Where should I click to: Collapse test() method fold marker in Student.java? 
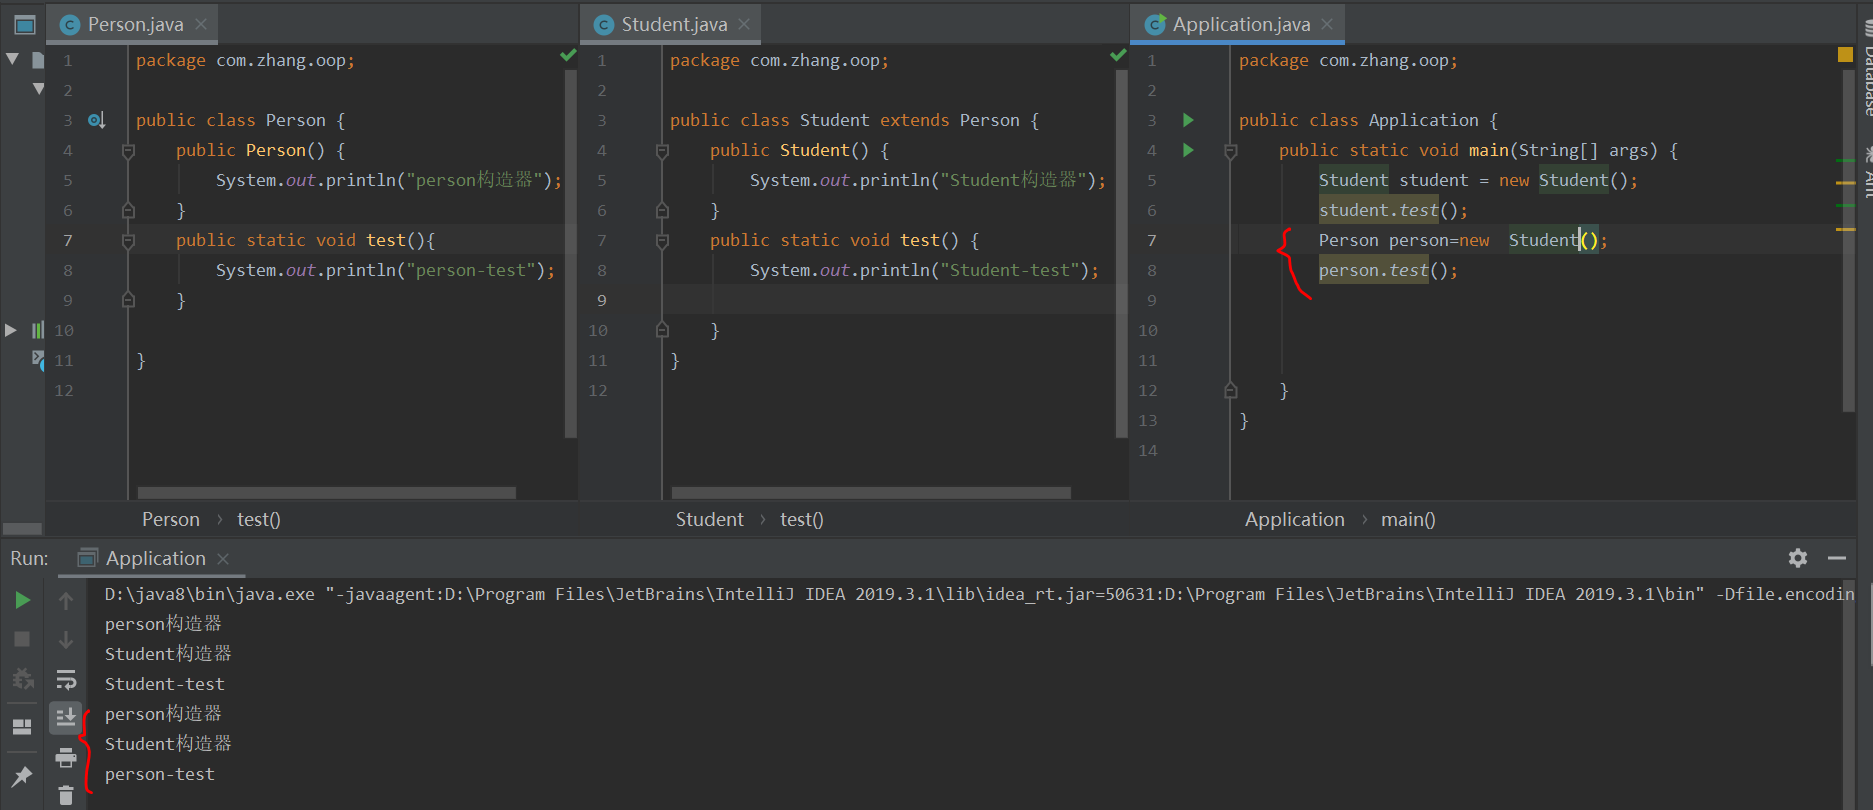point(662,241)
